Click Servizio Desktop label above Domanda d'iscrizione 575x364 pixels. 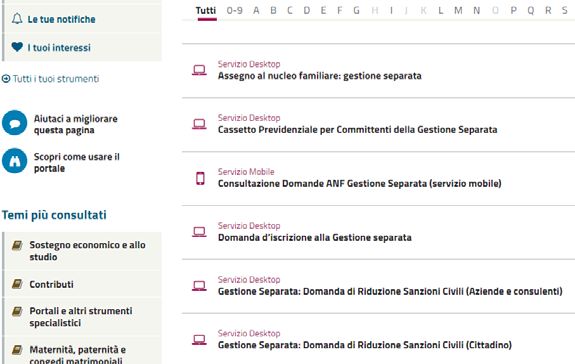tap(249, 225)
